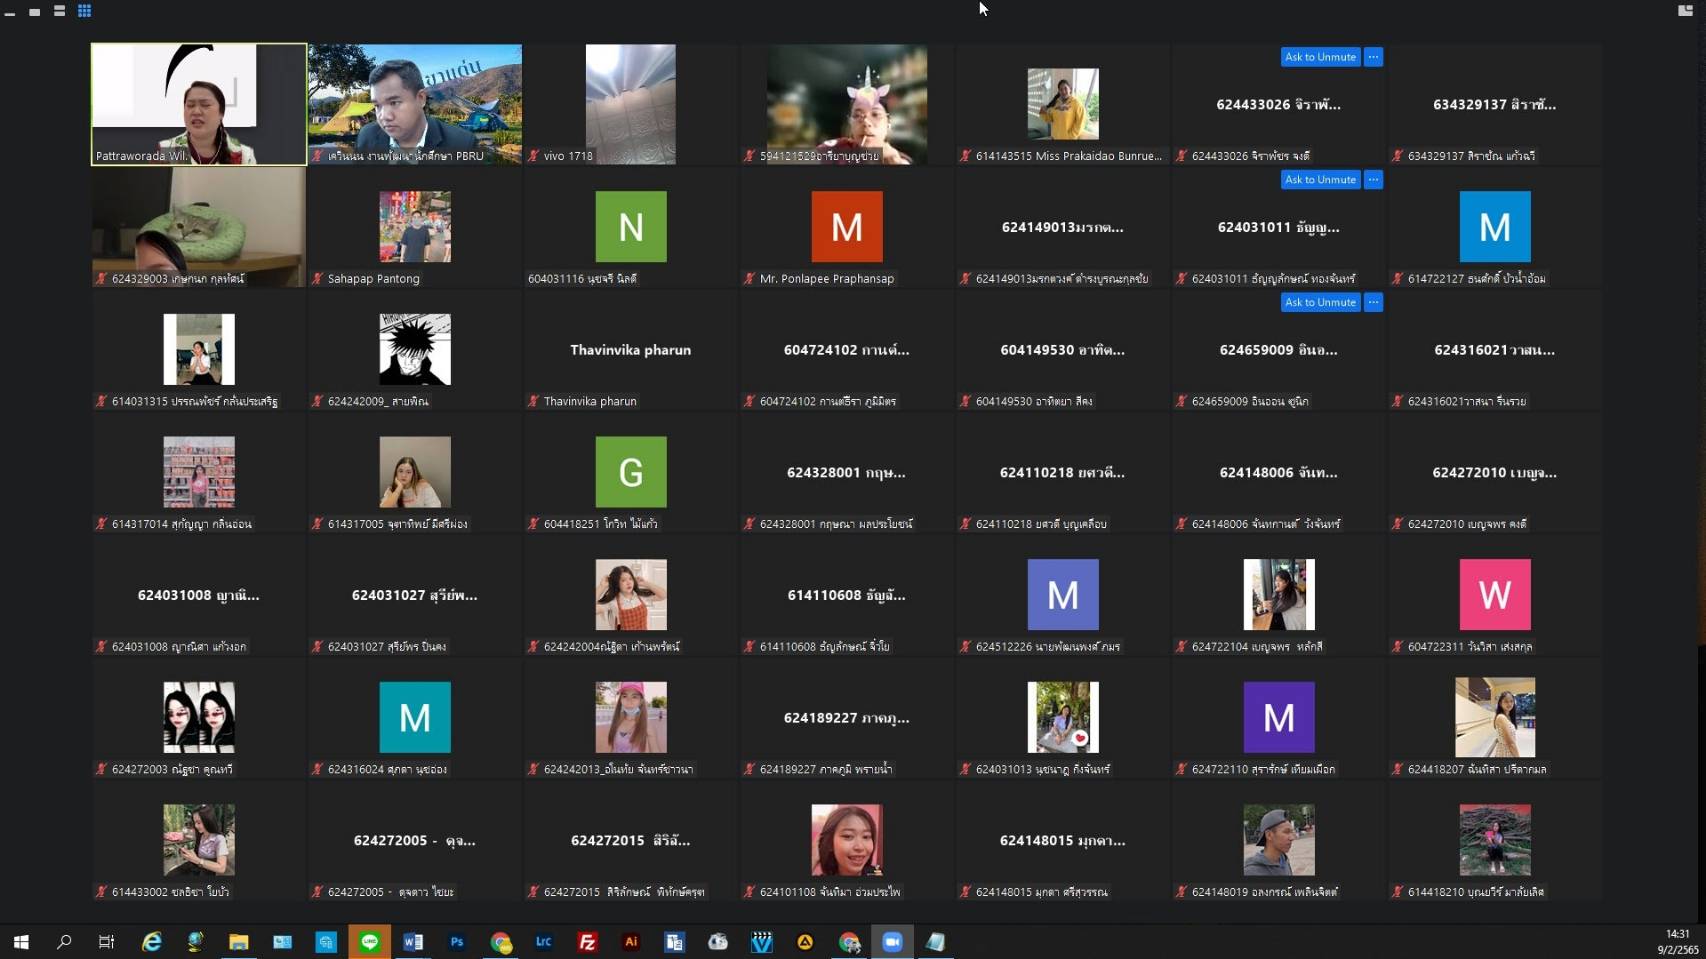Click Ask to Unmute for participant 624031011
This screenshot has width=1706, height=959.
click(x=1320, y=180)
